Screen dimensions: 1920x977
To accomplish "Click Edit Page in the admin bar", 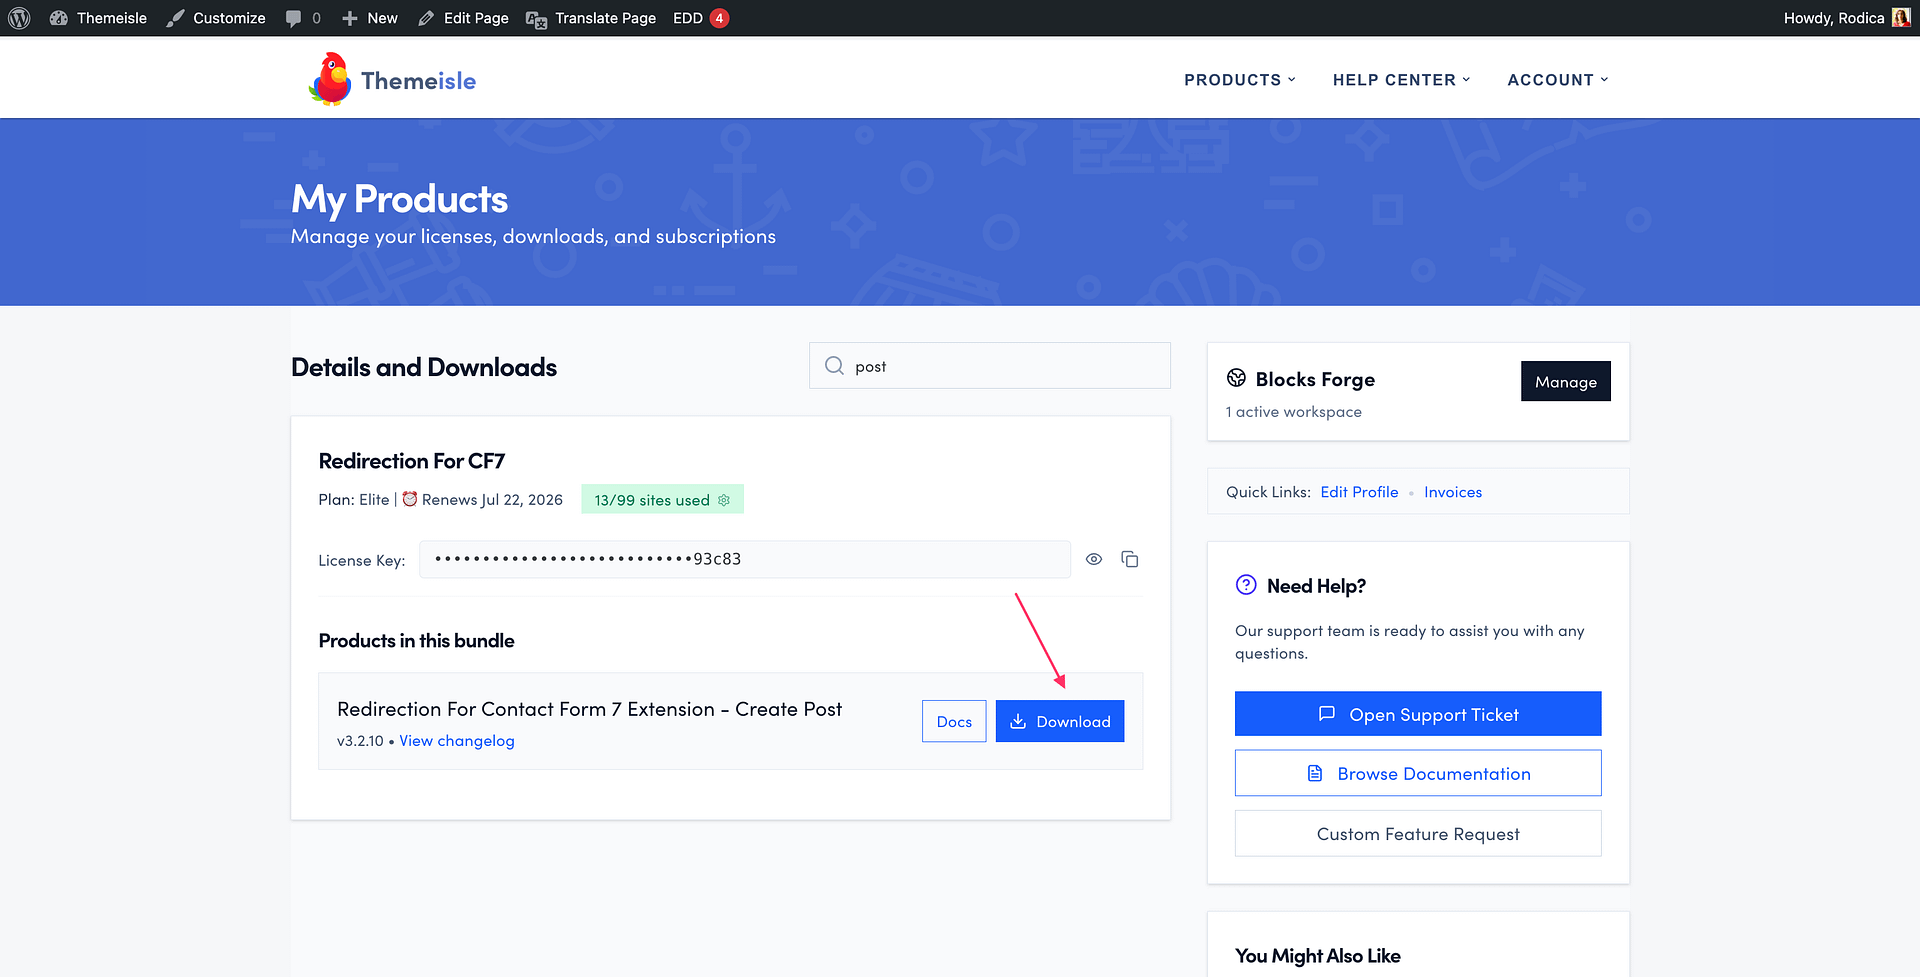I will point(463,18).
